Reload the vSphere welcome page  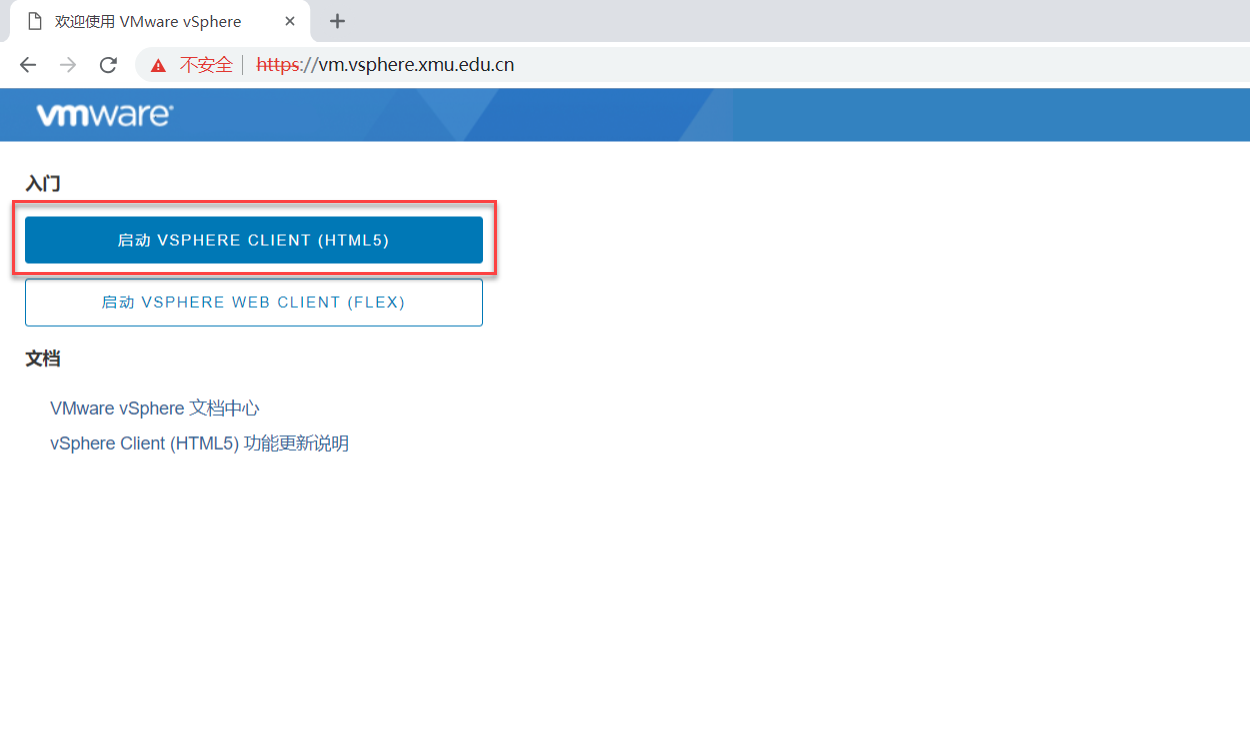click(108, 65)
